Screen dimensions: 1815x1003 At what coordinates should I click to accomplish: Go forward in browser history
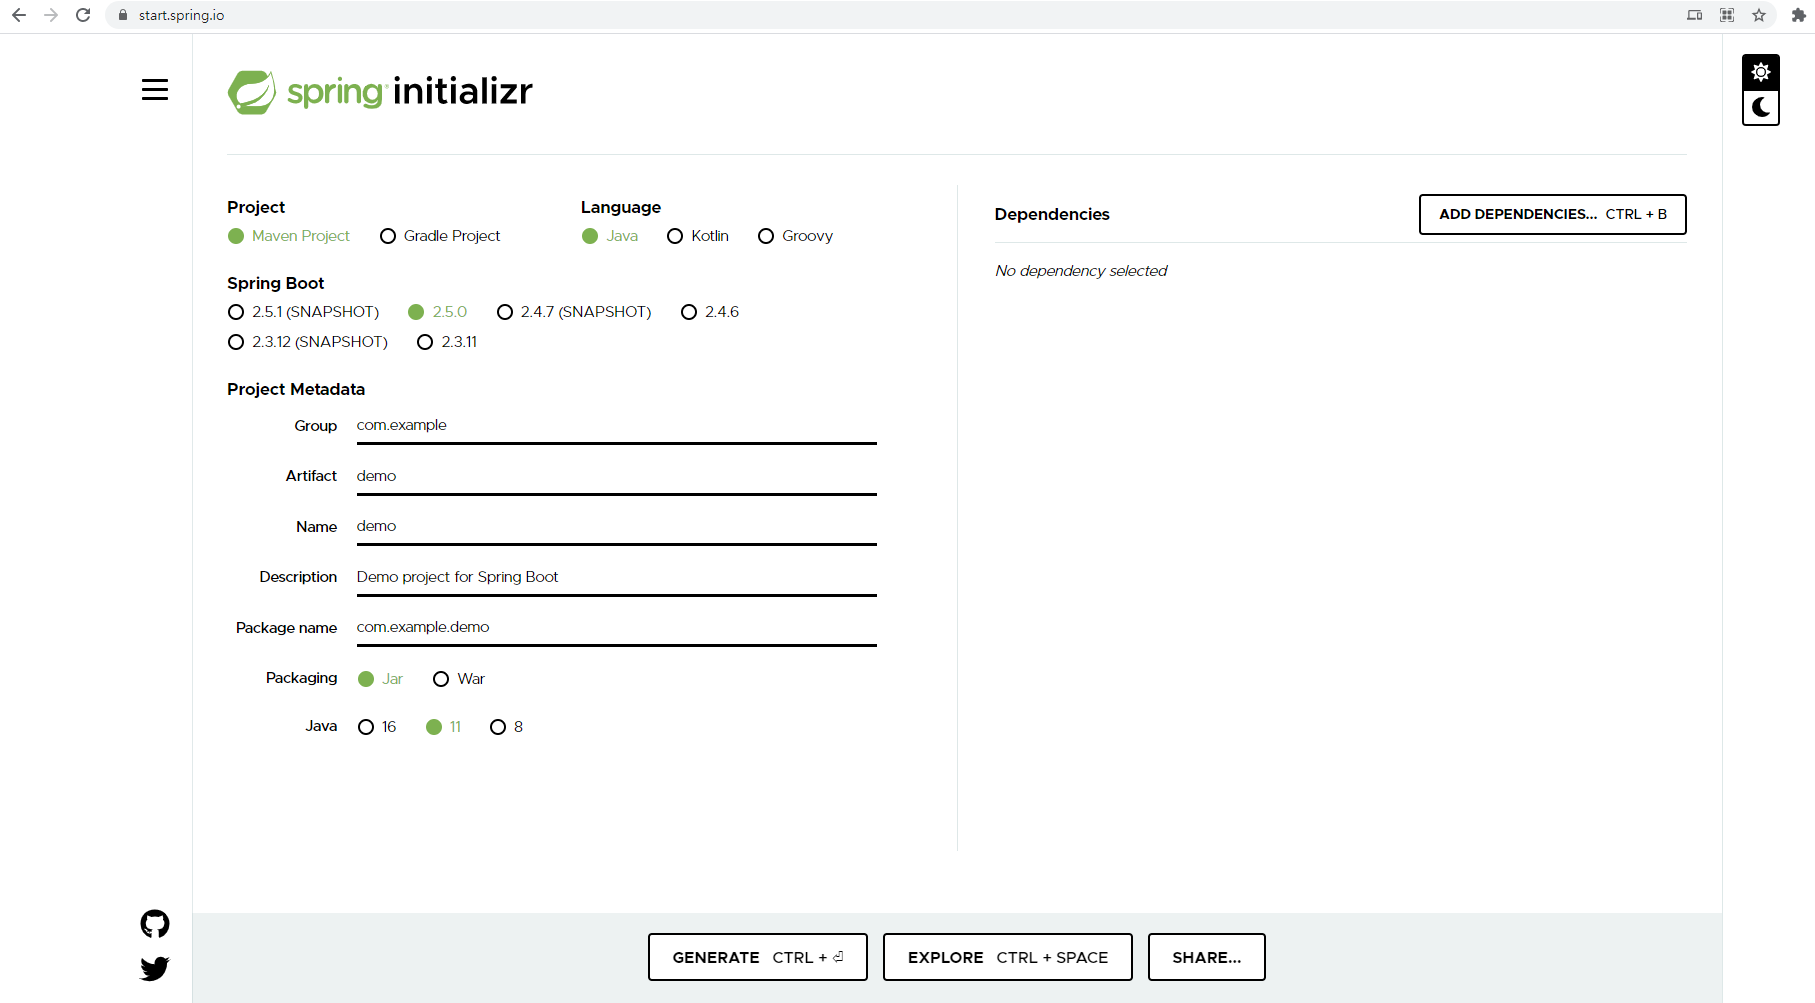click(x=51, y=15)
